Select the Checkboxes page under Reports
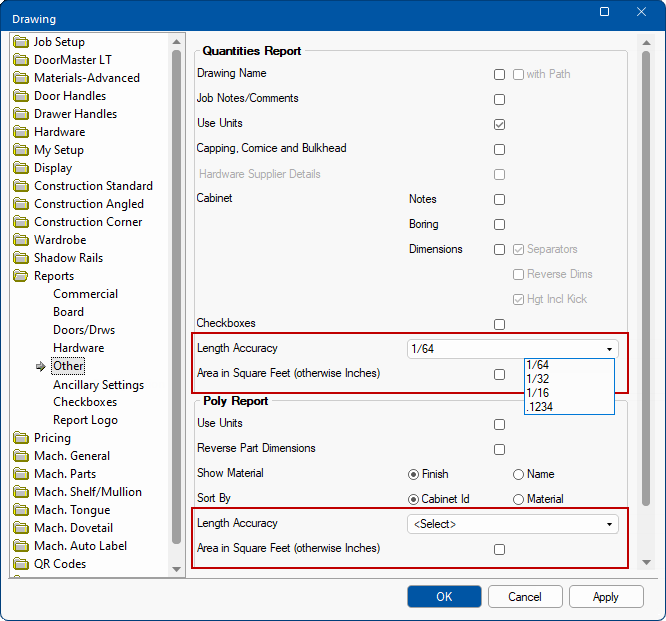This screenshot has width=666, height=621. (x=85, y=402)
